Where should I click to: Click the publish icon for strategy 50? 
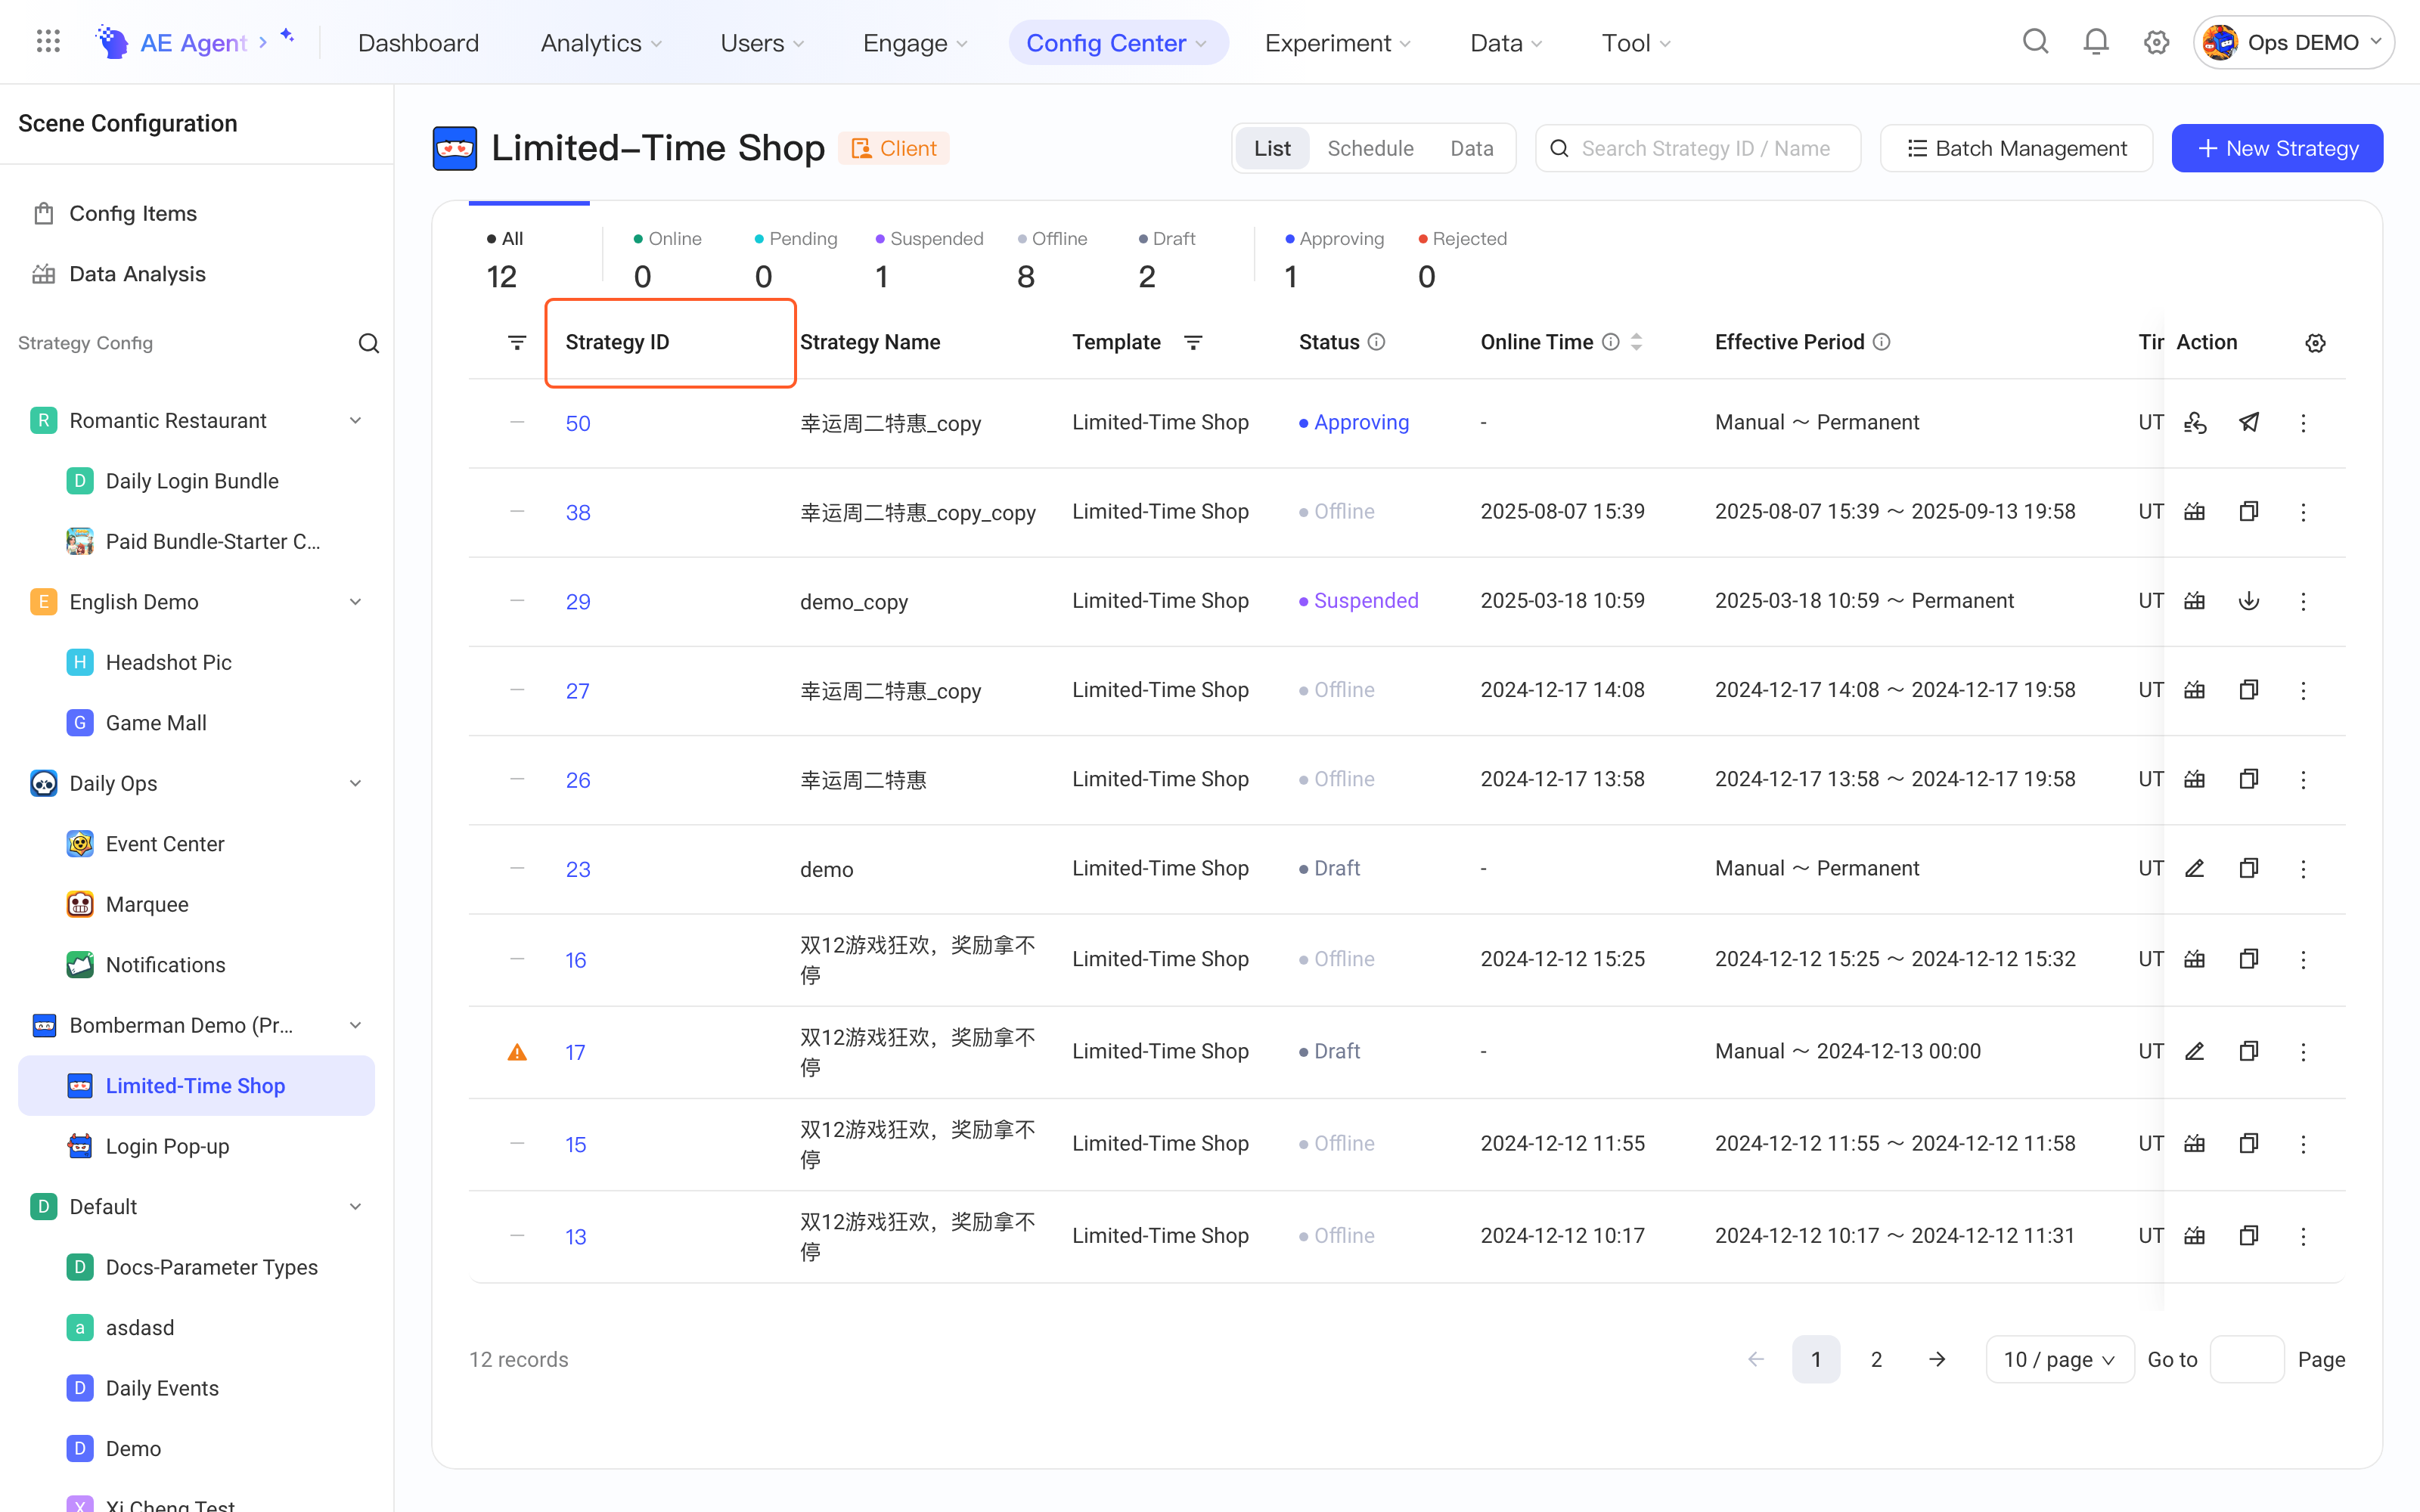[2249, 422]
